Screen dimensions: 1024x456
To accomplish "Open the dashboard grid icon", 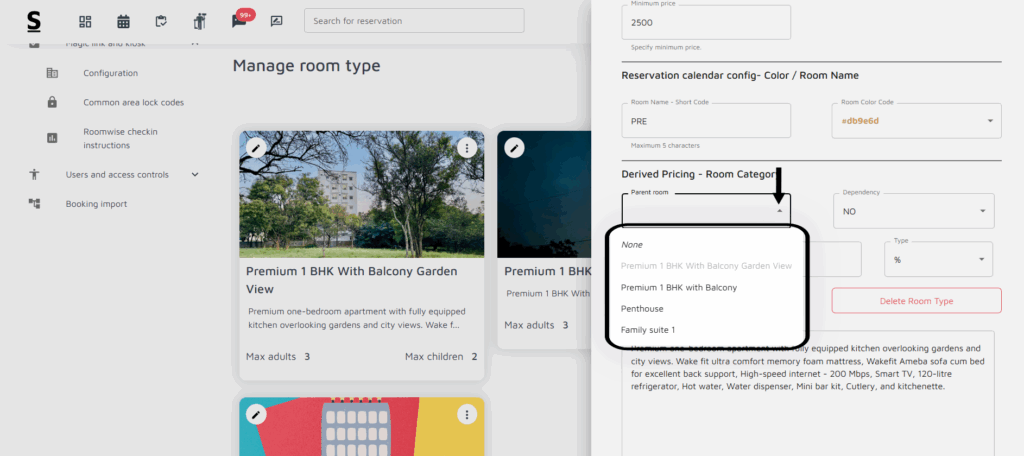I will 85,21.
